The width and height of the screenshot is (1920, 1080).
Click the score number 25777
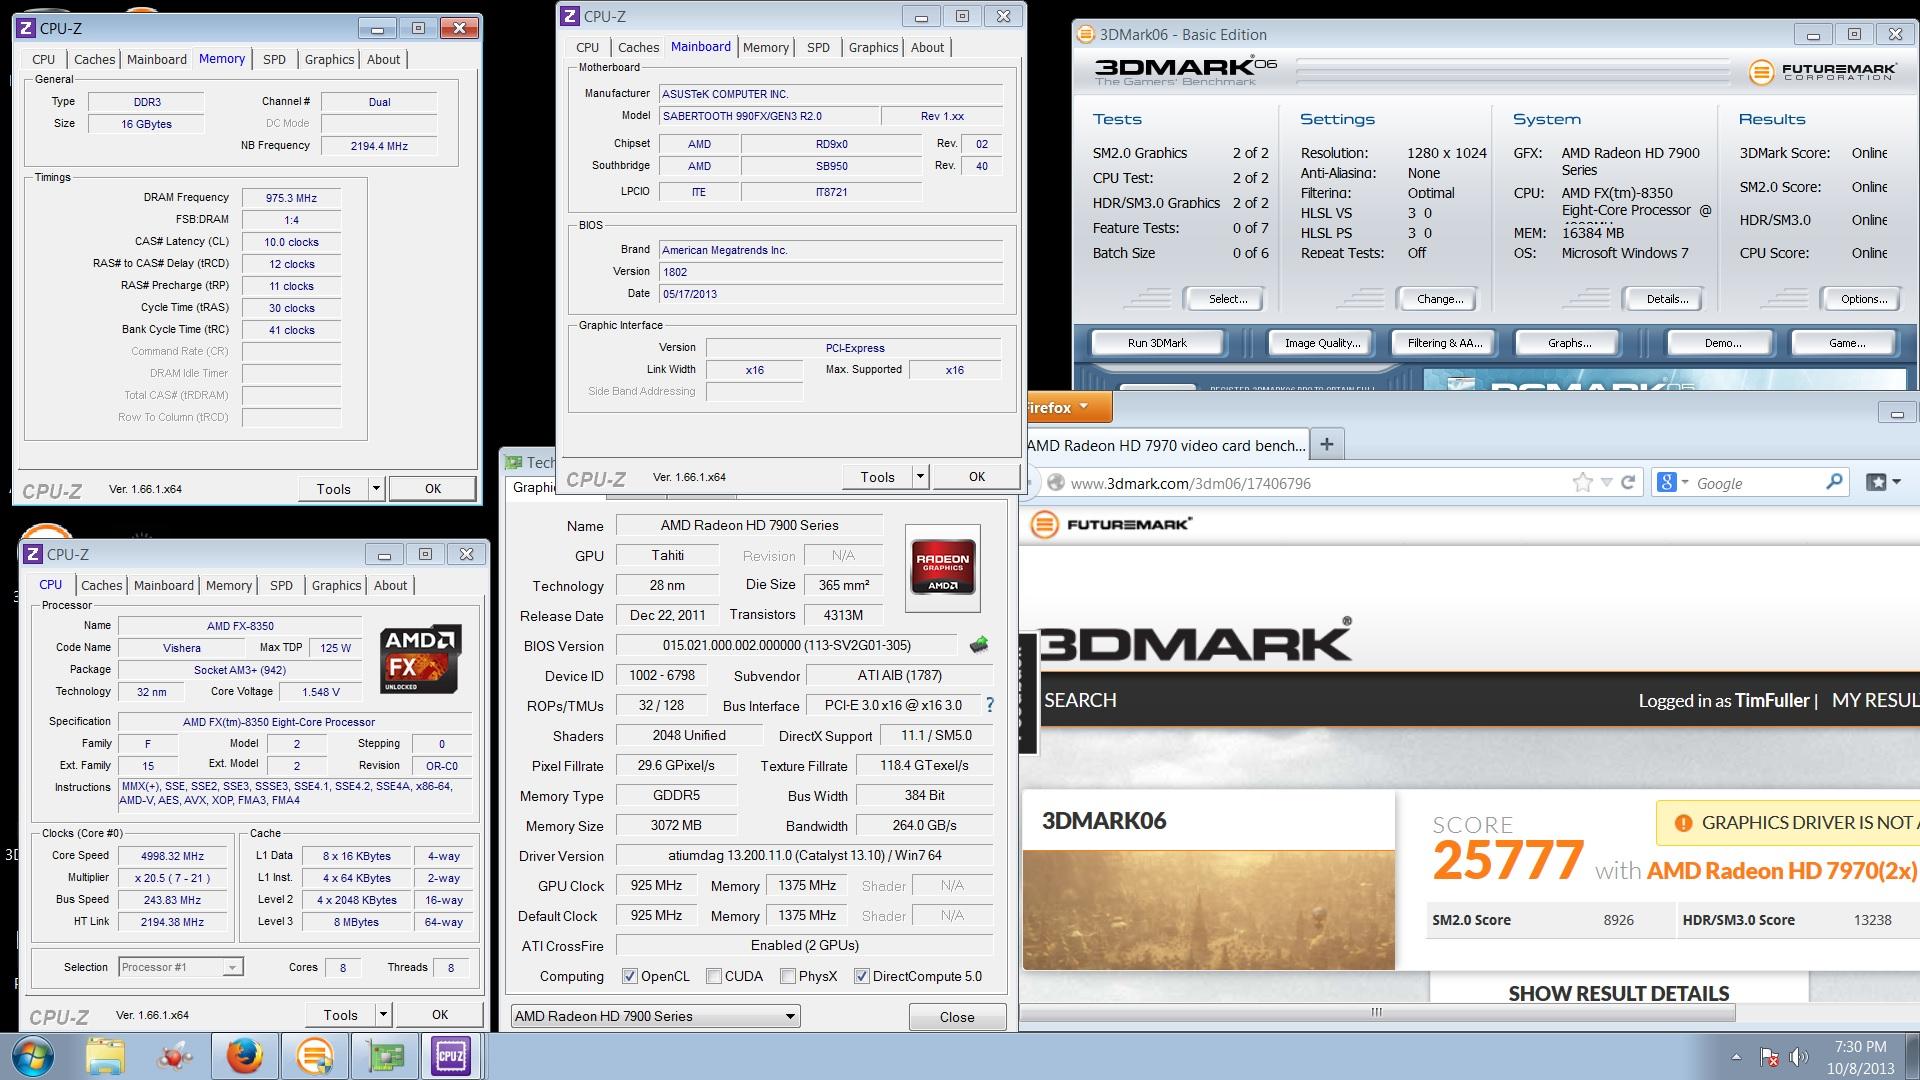1507,861
